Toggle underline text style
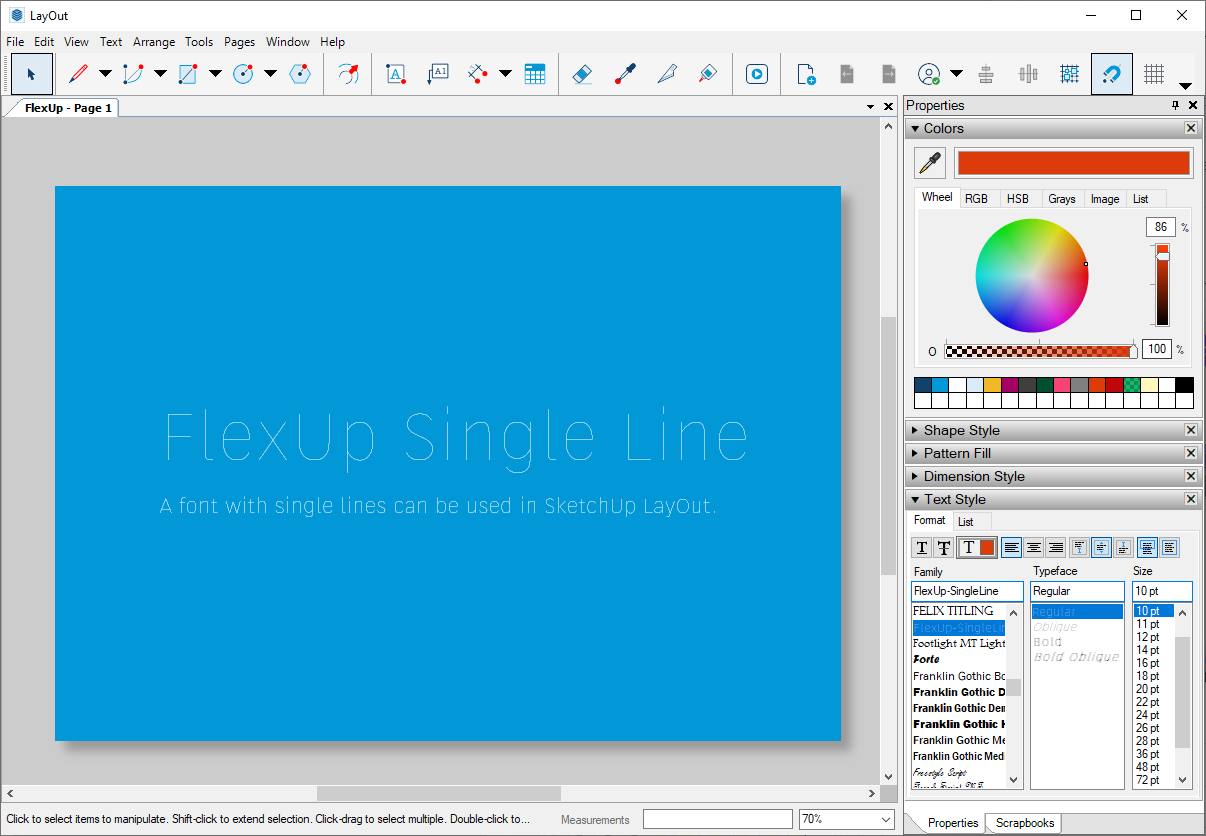 [x=922, y=548]
